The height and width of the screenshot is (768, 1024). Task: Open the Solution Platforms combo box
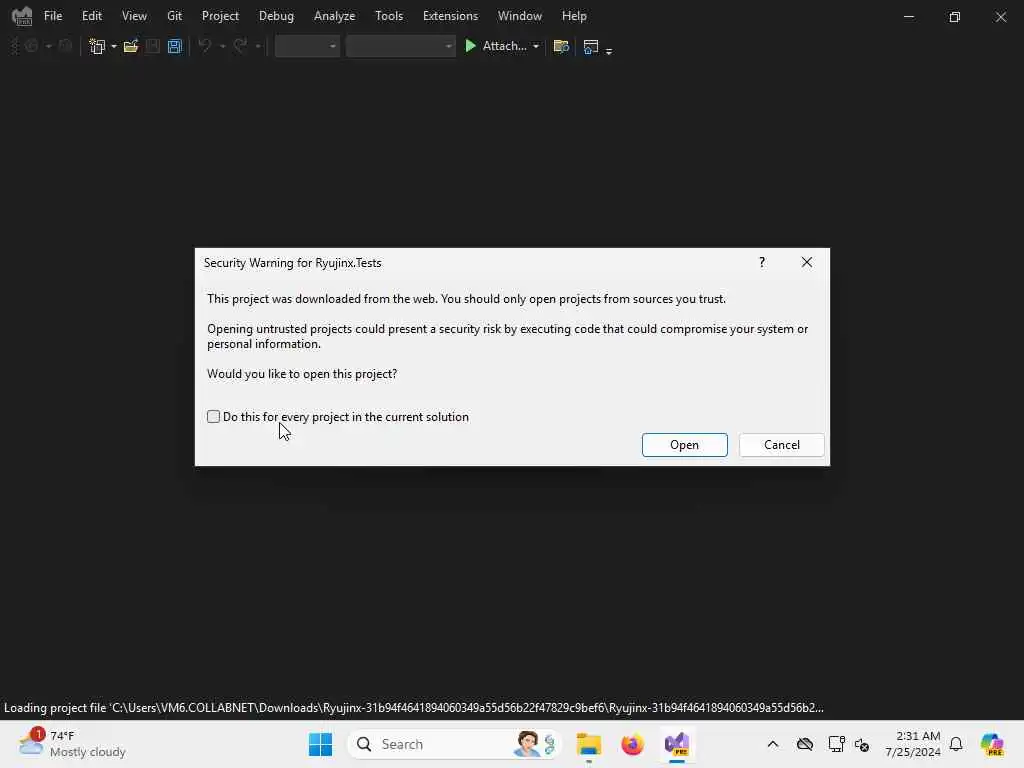pos(400,46)
